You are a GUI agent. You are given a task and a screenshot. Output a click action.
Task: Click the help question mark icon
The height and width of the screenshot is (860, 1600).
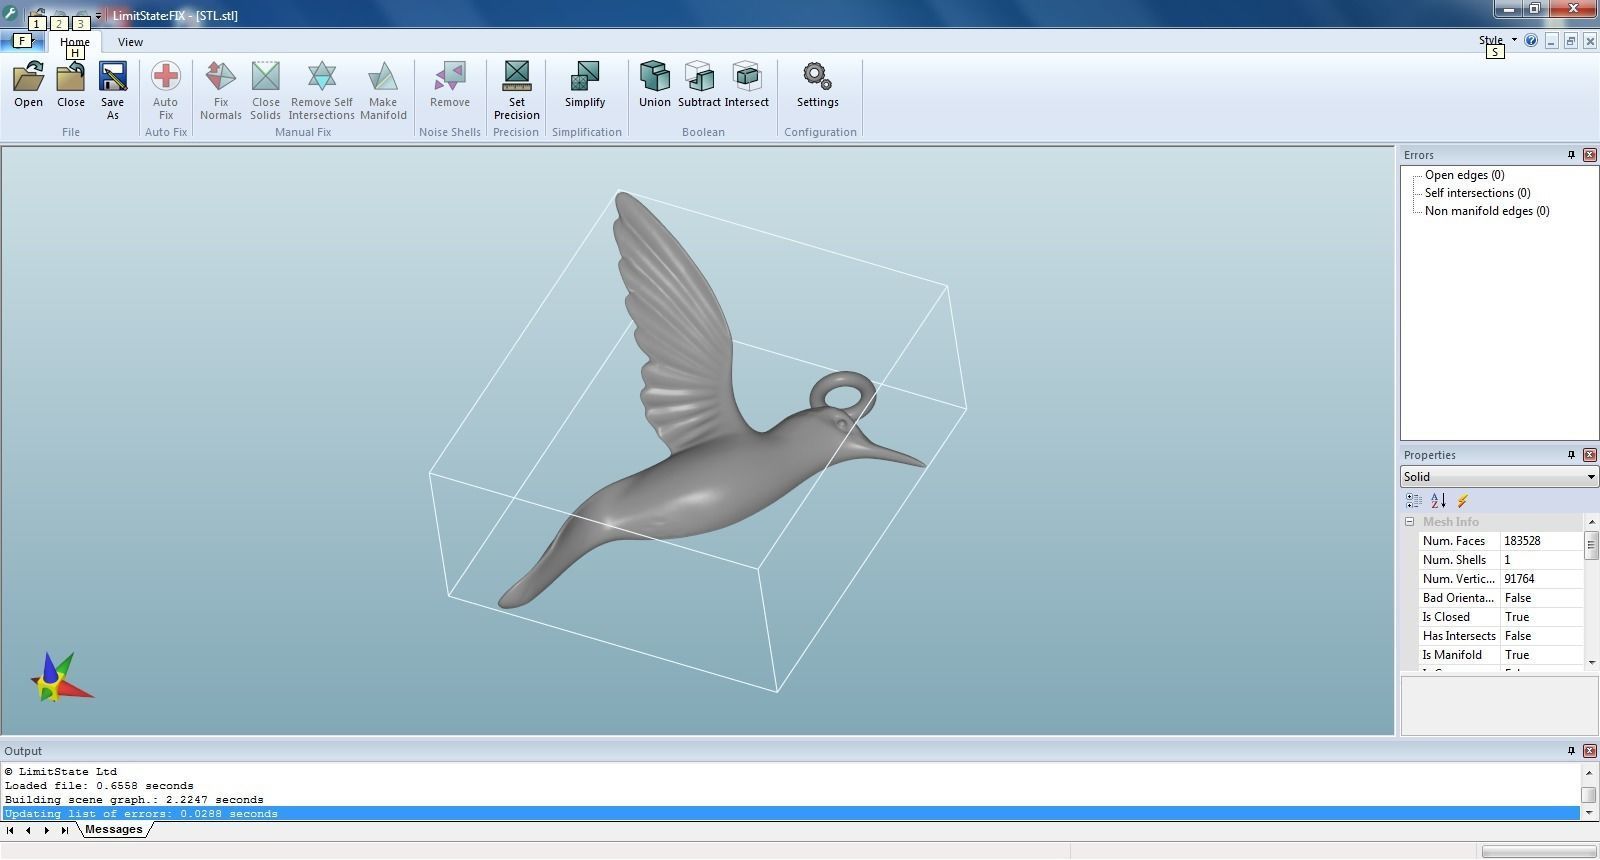click(1531, 41)
